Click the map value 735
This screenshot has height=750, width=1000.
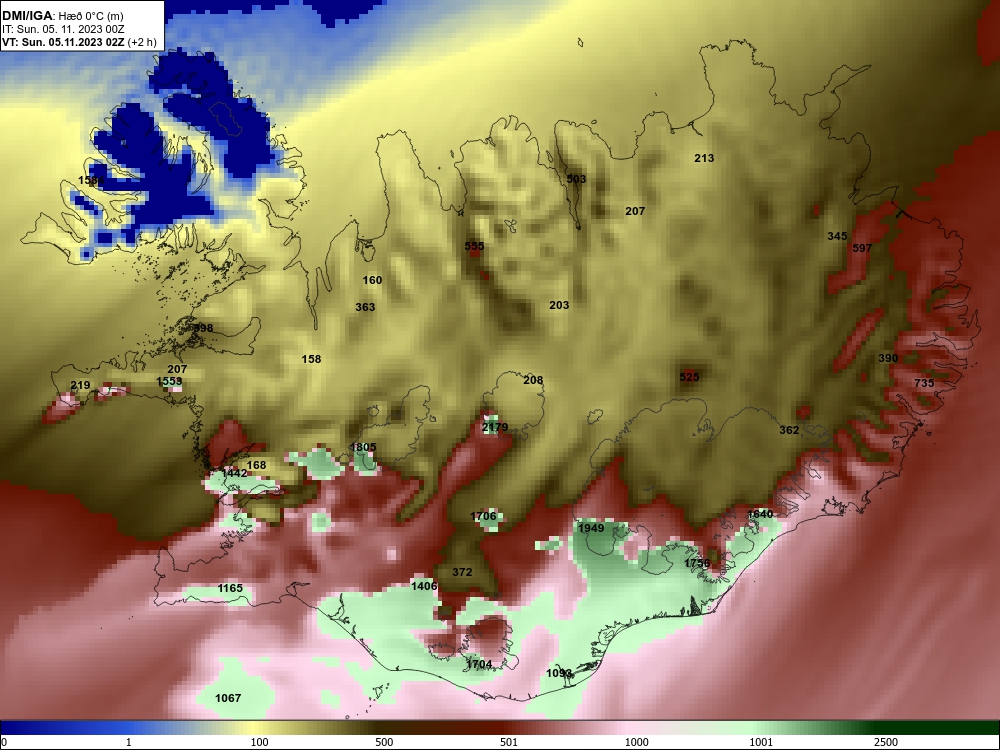(x=924, y=383)
